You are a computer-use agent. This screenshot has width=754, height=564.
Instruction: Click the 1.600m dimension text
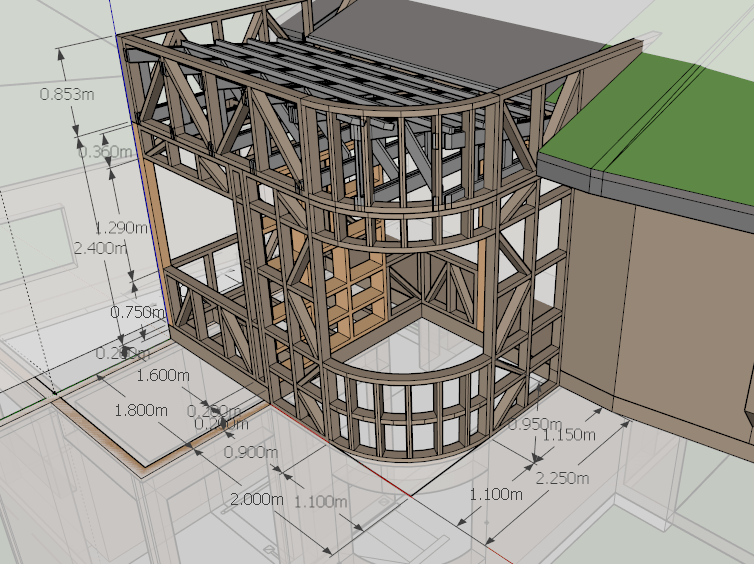[162, 376]
